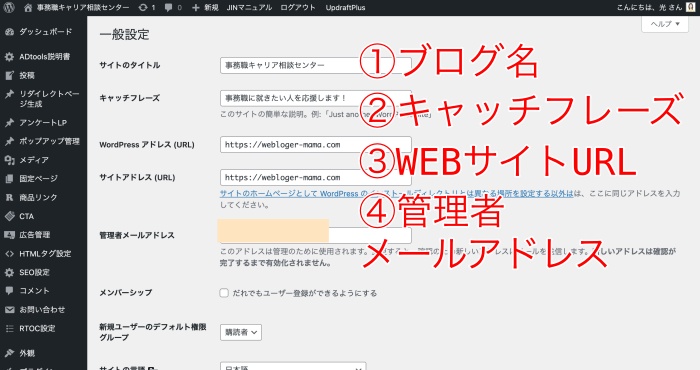Open JINマニュアル in the admin bar
Screen dimensions: 700x370
[x=249, y=8]
